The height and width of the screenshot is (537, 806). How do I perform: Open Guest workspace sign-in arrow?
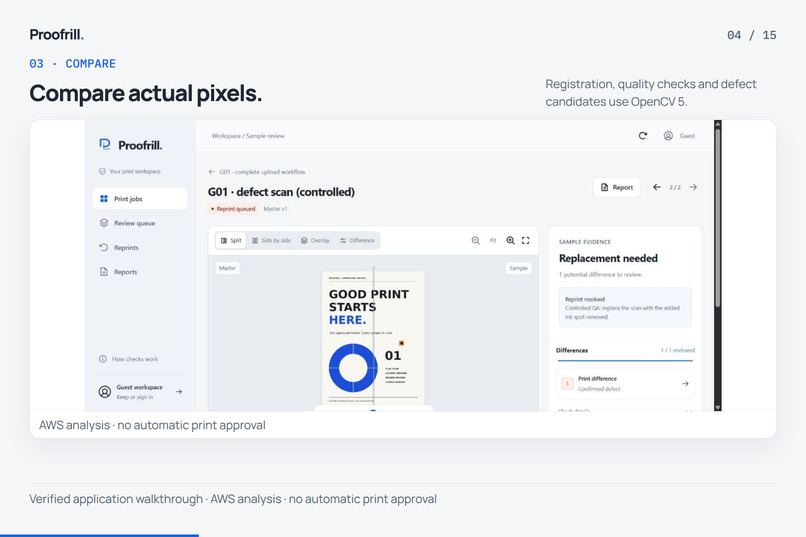point(179,392)
